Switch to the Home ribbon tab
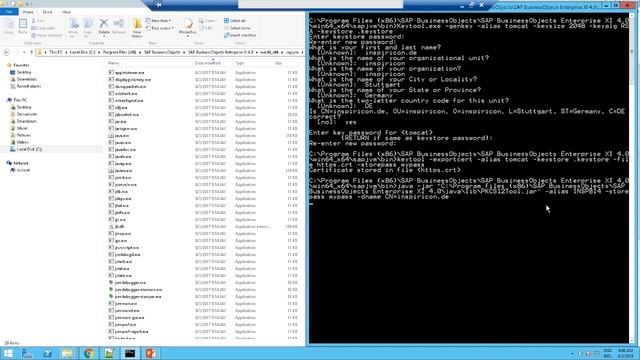This screenshot has height=360, width=640. click(28, 12)
